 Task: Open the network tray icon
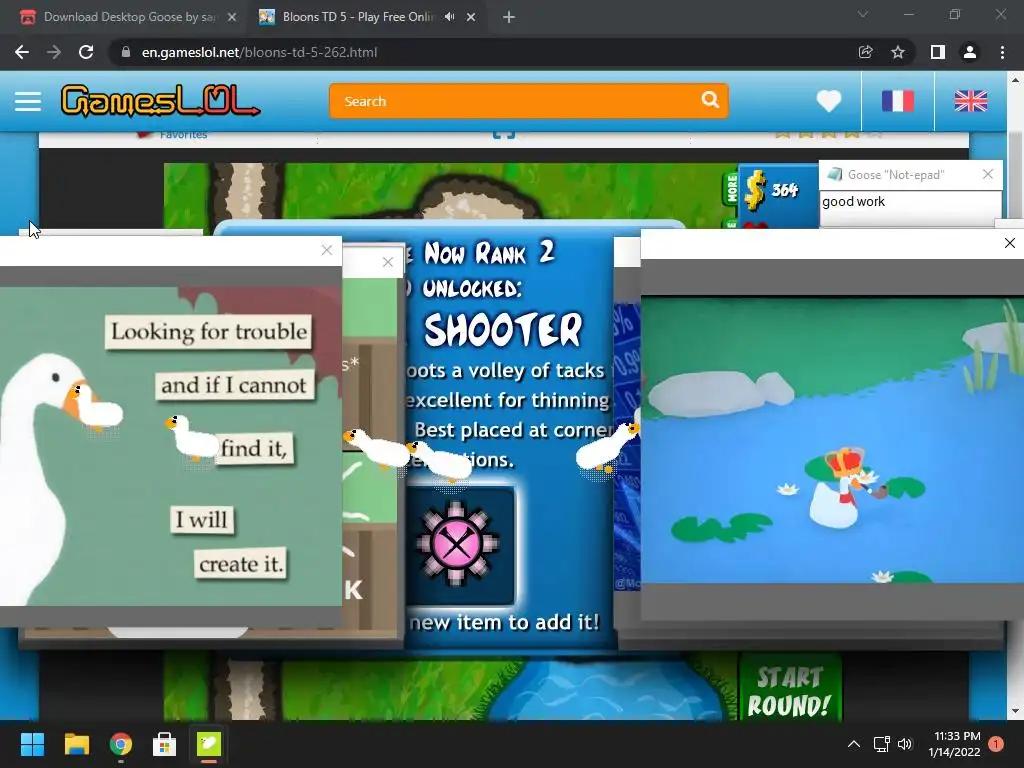(x=882, y=744)
